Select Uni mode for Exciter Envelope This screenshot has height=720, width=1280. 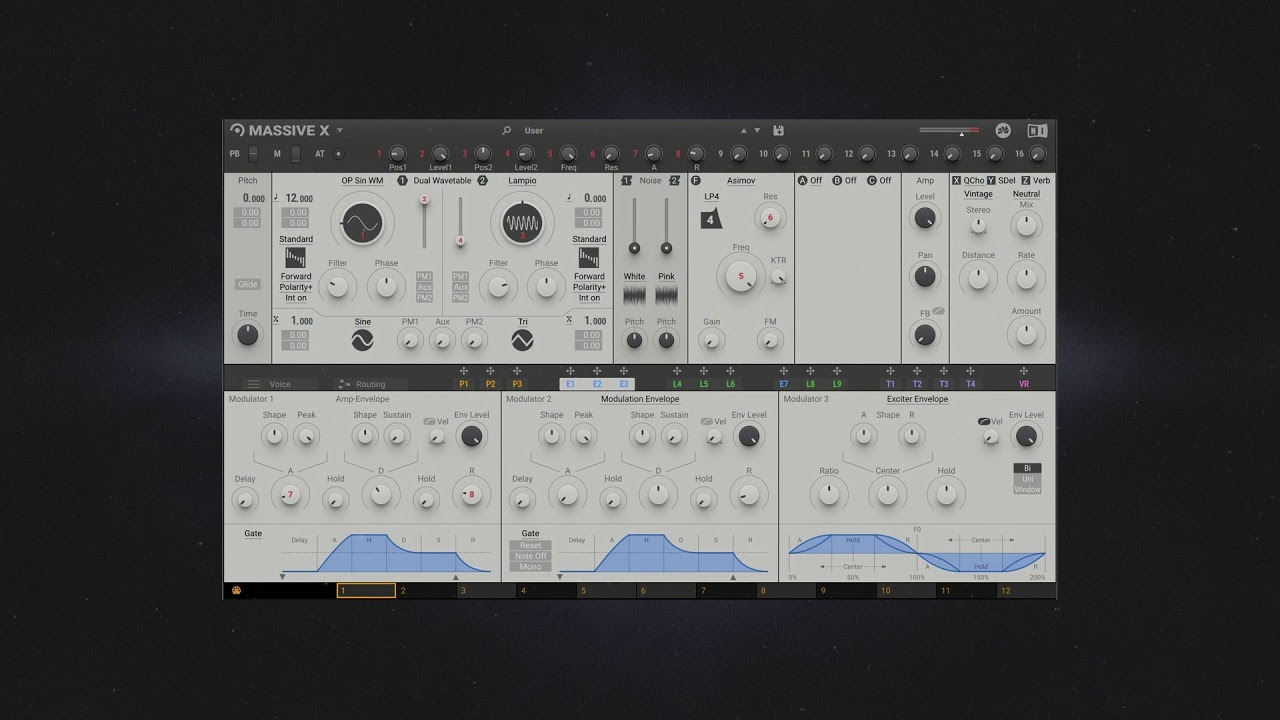pos(1027,479)
